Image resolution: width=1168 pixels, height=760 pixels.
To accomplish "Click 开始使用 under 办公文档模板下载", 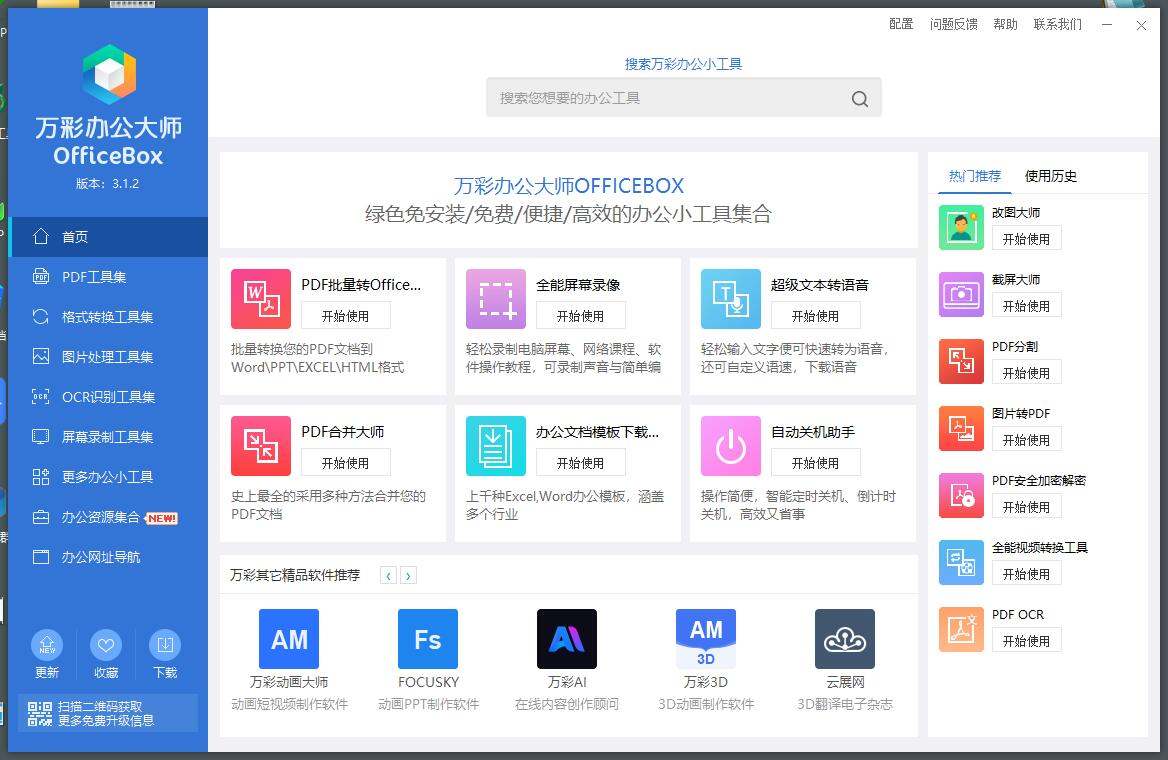I will point(580,463).
